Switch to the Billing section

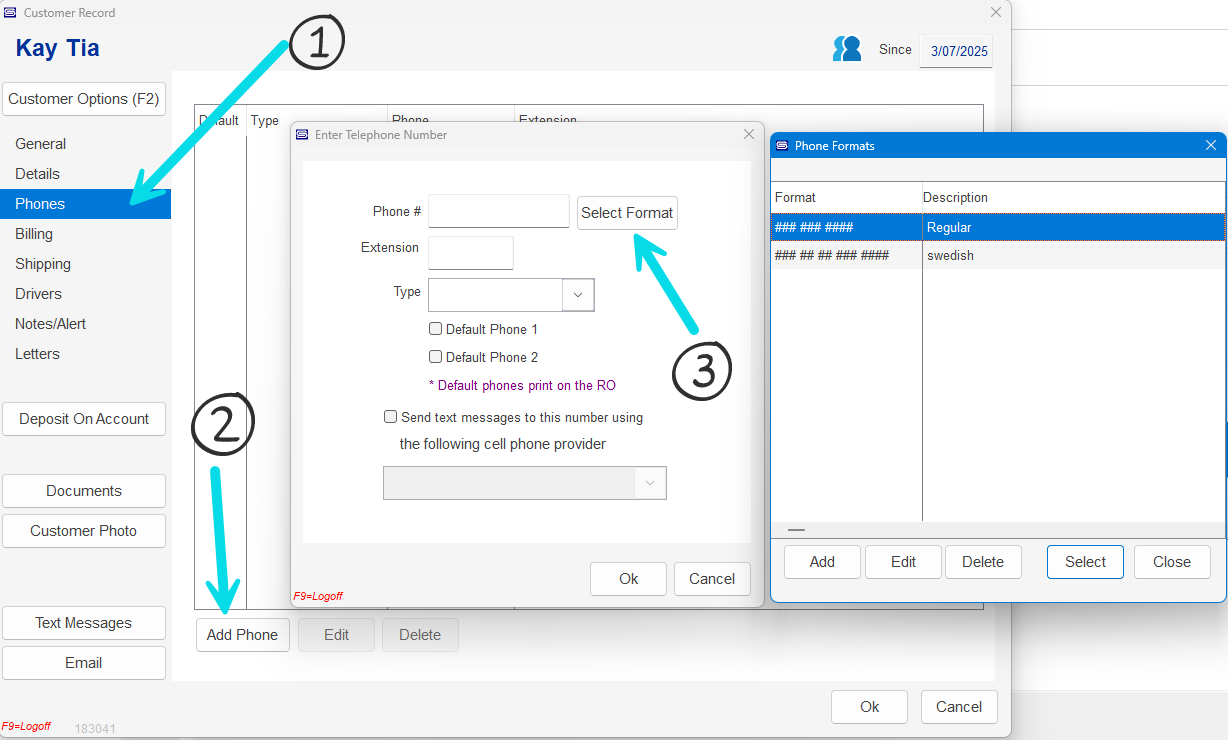34,234
